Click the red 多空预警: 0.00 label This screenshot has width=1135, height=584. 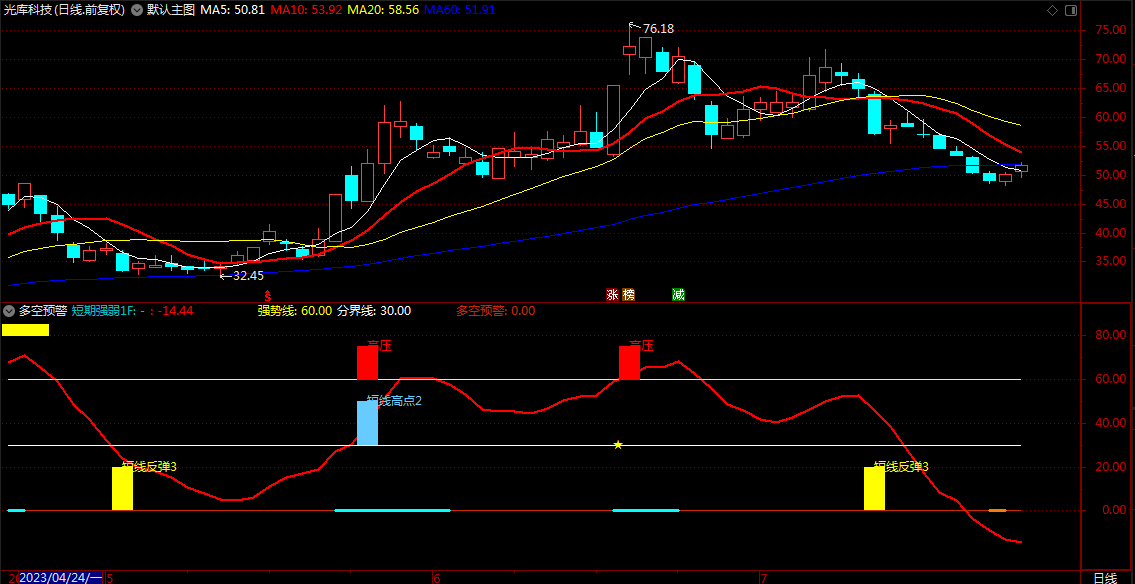click(495, 310)
